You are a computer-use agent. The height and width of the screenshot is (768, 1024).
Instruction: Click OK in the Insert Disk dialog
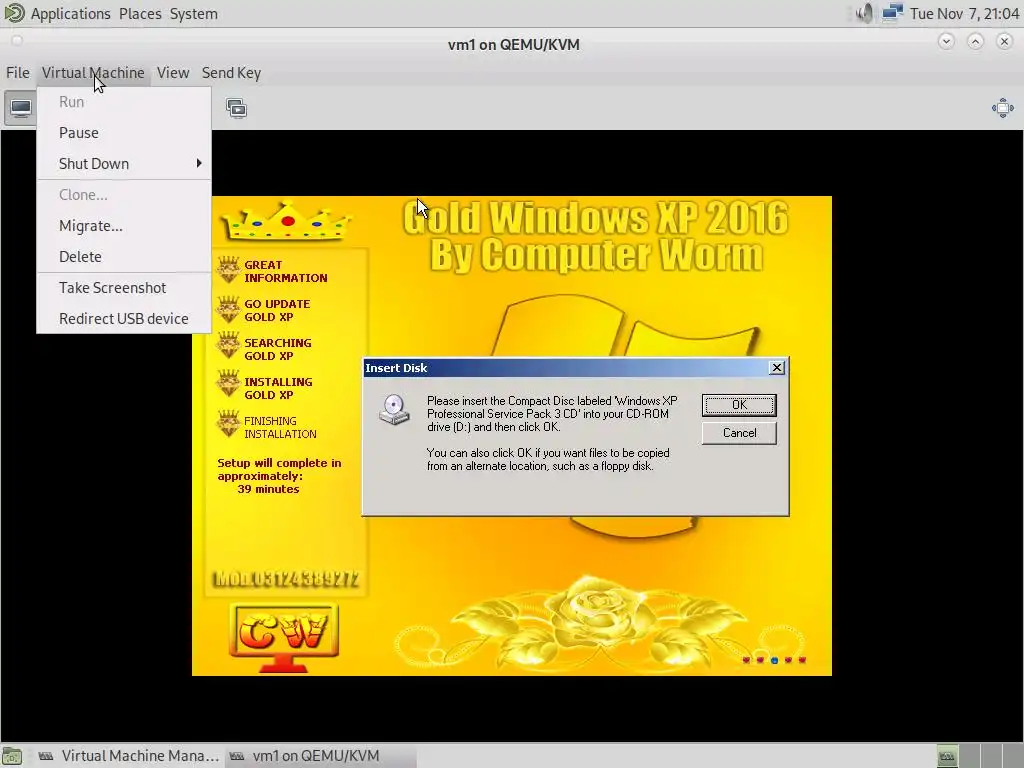coord(739,405)
